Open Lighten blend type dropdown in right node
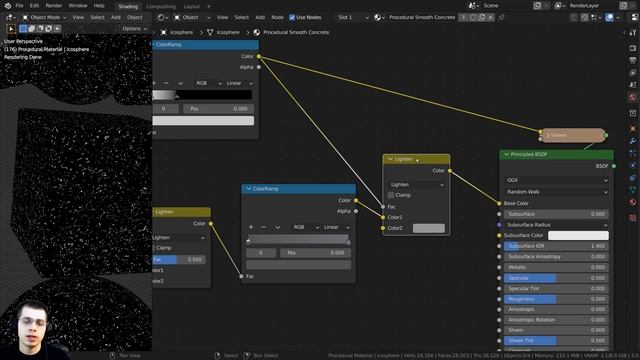 click(x=417, y=185)
